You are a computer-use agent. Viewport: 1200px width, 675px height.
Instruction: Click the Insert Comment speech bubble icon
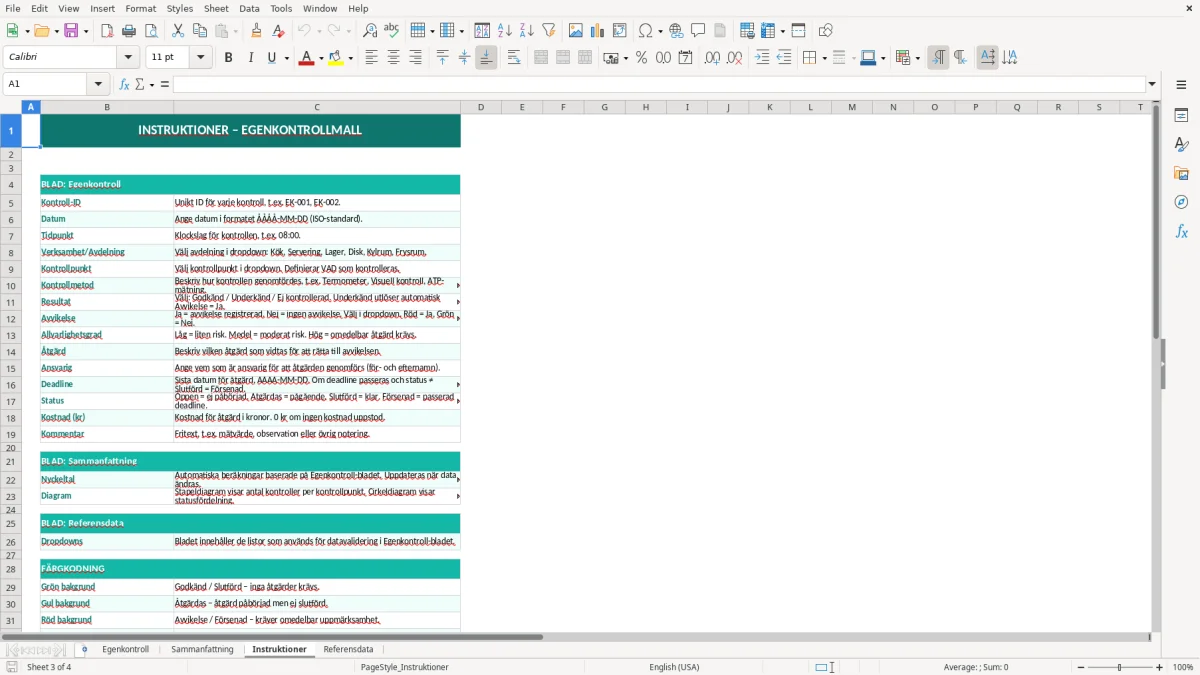698,31
